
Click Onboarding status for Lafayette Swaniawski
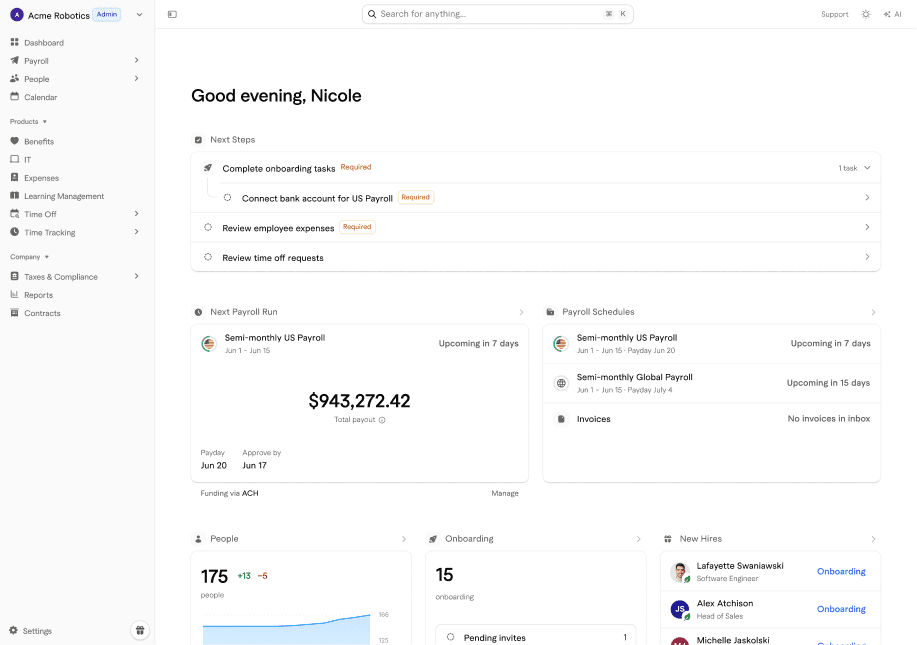[x=841, y=571]
